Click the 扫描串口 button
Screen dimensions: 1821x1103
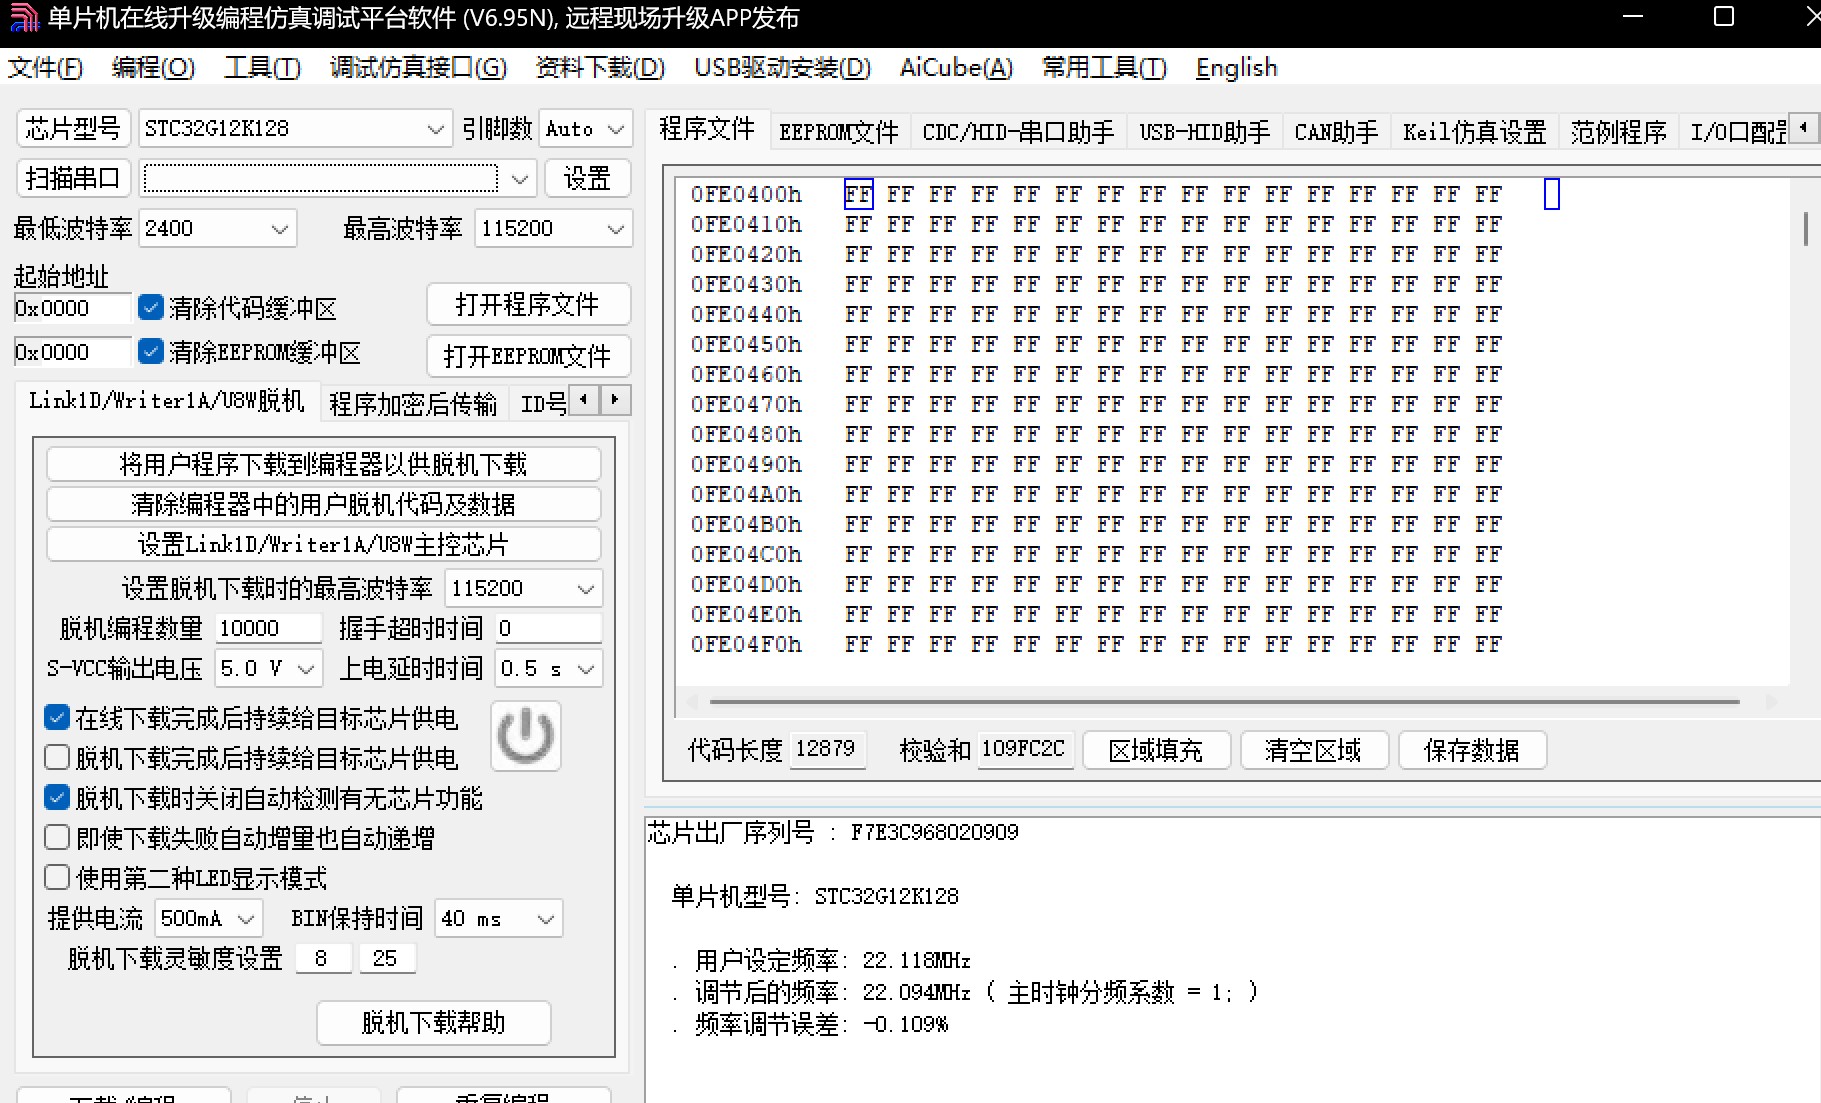point(73,179)
